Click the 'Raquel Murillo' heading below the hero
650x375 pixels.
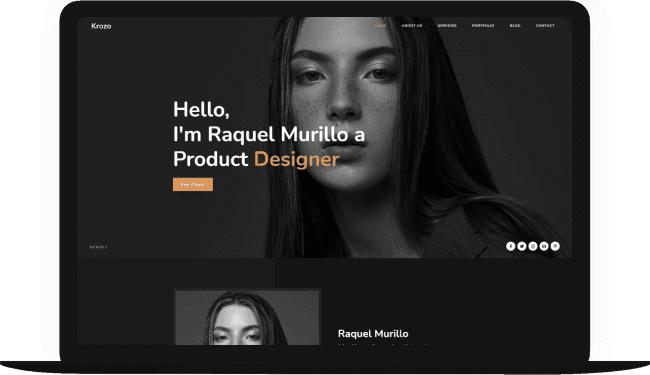(x=373, y=334)
